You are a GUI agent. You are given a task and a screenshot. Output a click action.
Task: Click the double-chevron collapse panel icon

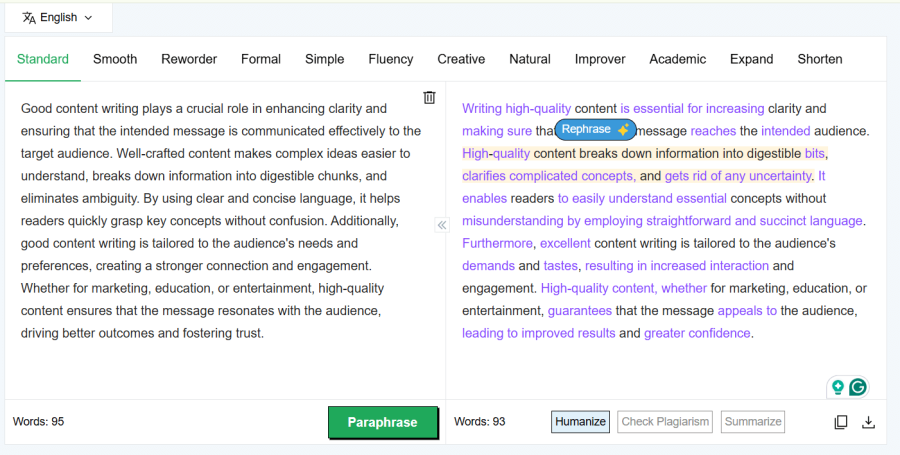442,225
